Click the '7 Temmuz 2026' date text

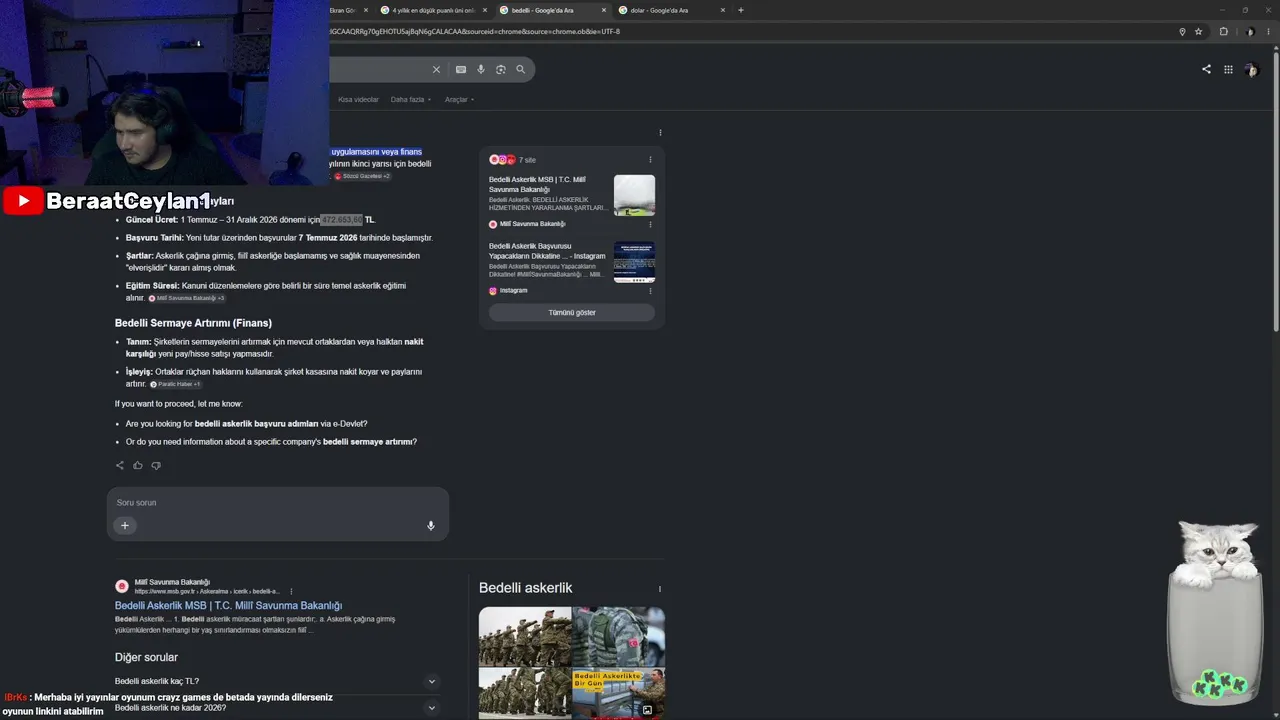pyautogui.click(x=328, y=238)
